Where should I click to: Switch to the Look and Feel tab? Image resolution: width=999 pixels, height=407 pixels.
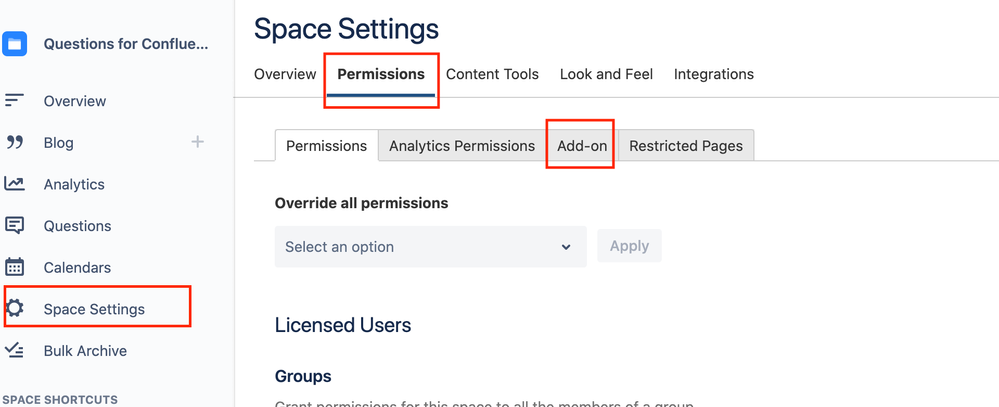[606, 74]
